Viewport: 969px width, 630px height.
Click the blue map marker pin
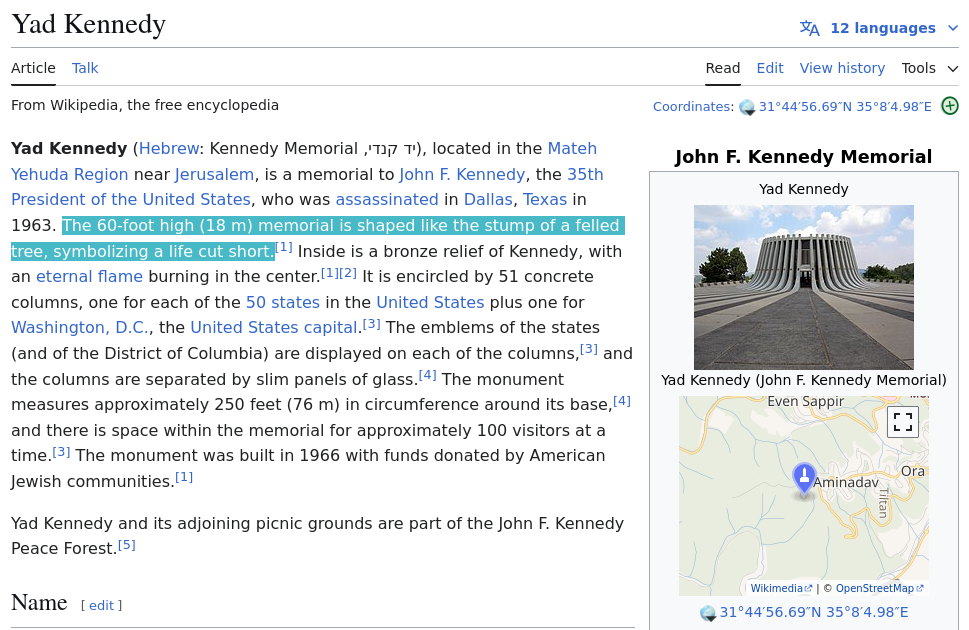[804, 478]
